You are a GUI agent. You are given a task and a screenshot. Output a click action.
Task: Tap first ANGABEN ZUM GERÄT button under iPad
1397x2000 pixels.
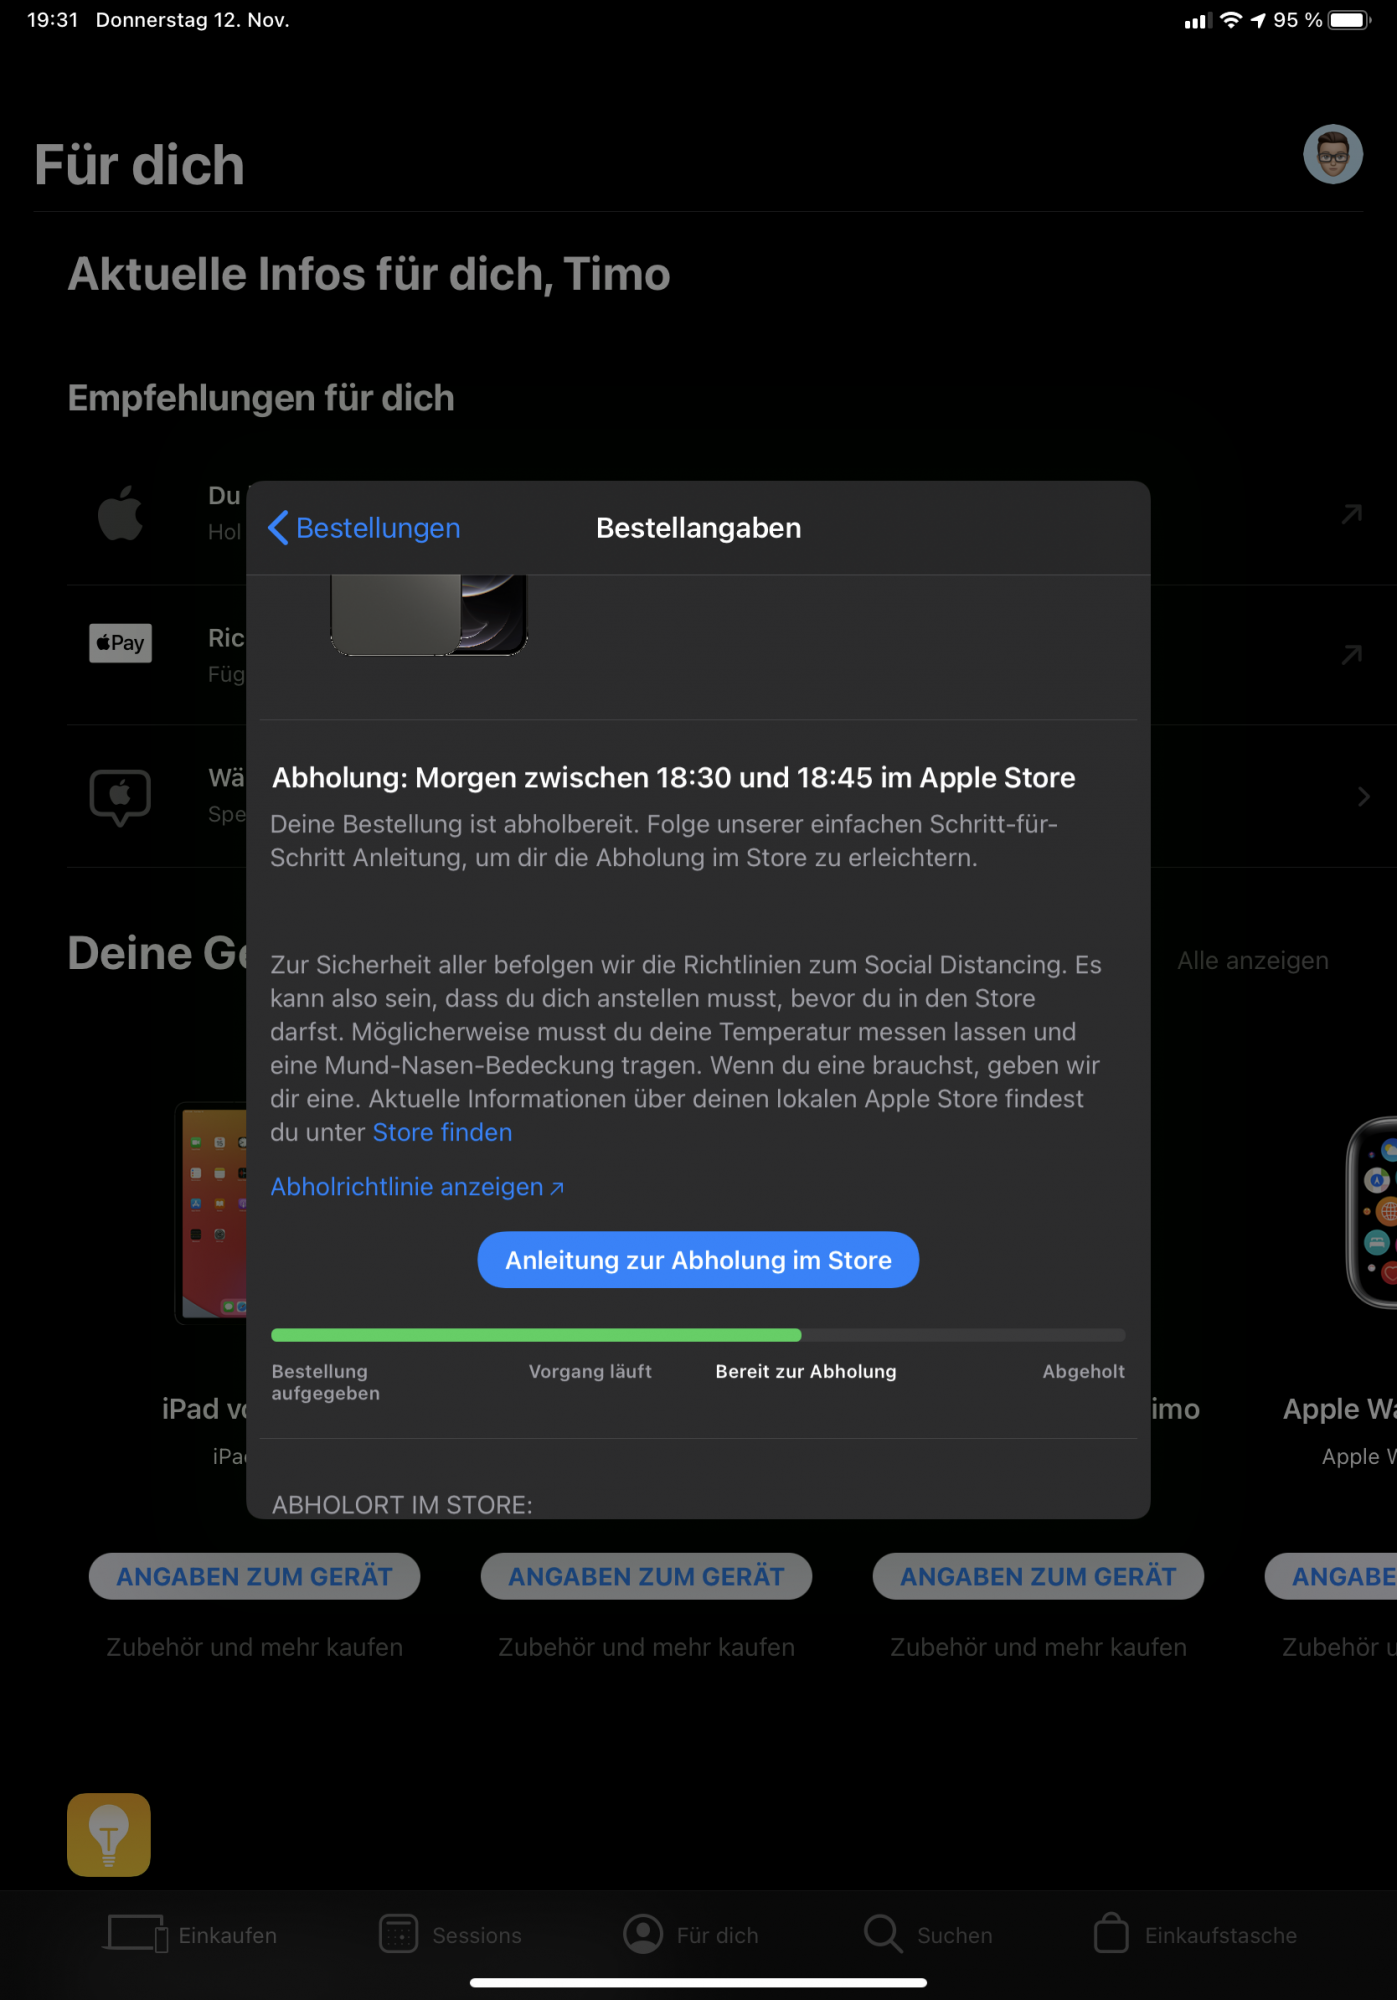point(254,1576)
